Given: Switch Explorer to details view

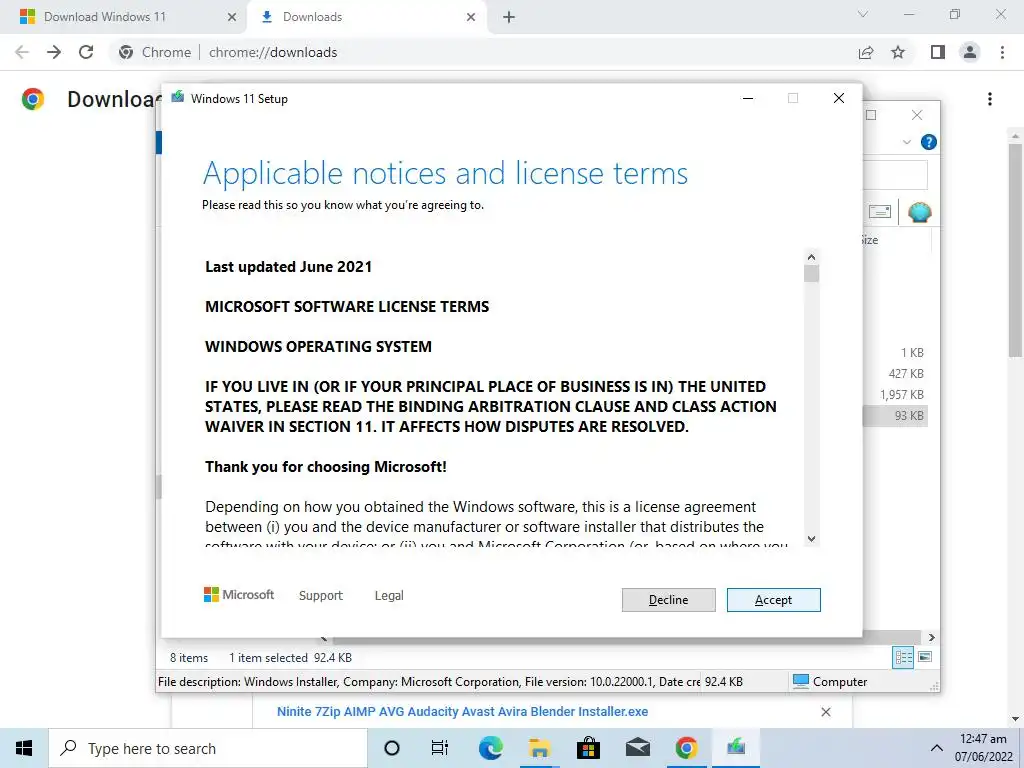Looking at the screenshot, I should coord(903,657).
